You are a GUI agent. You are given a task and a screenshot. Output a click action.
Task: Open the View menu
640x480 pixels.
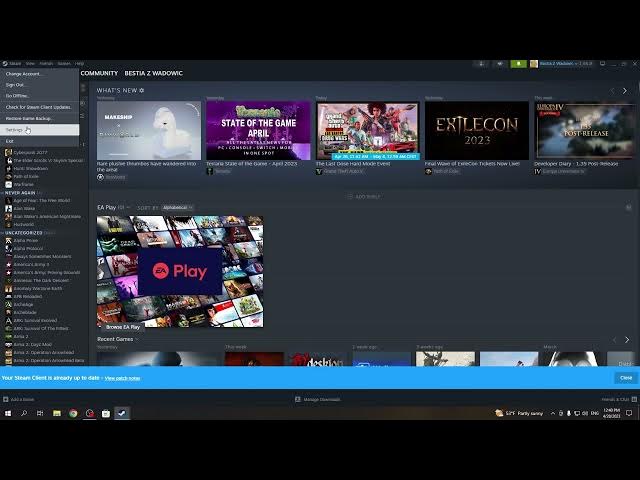(30, 64)
